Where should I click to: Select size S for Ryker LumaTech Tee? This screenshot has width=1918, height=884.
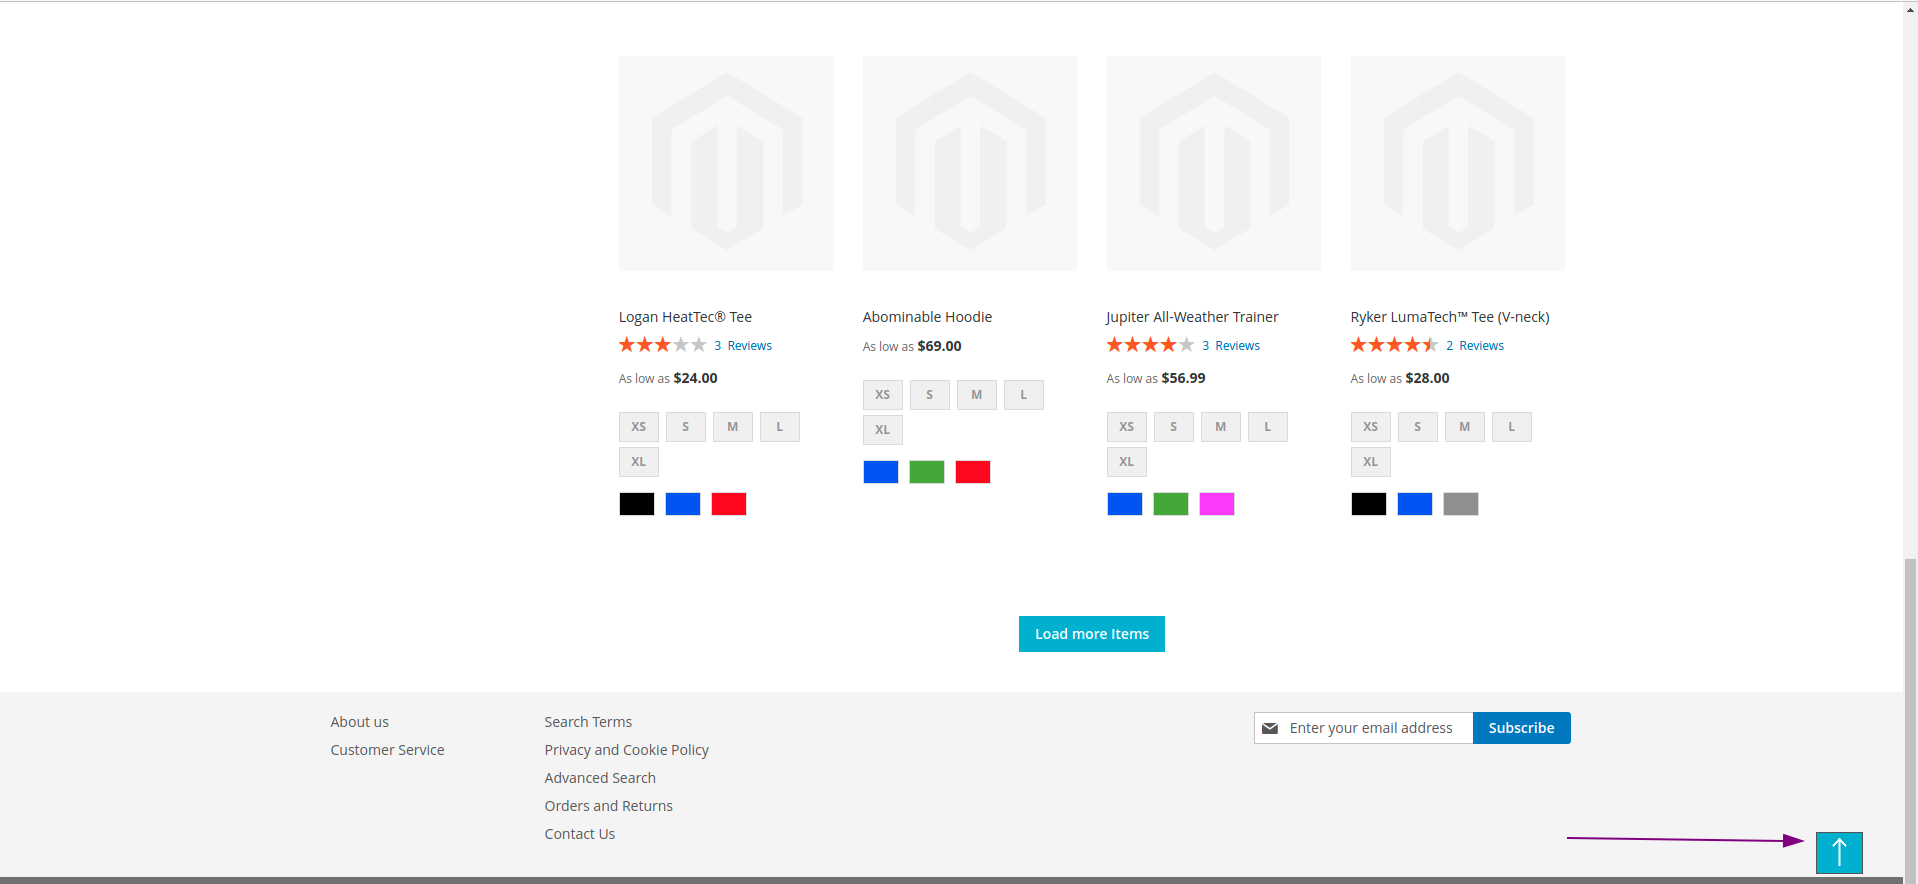1418,427
